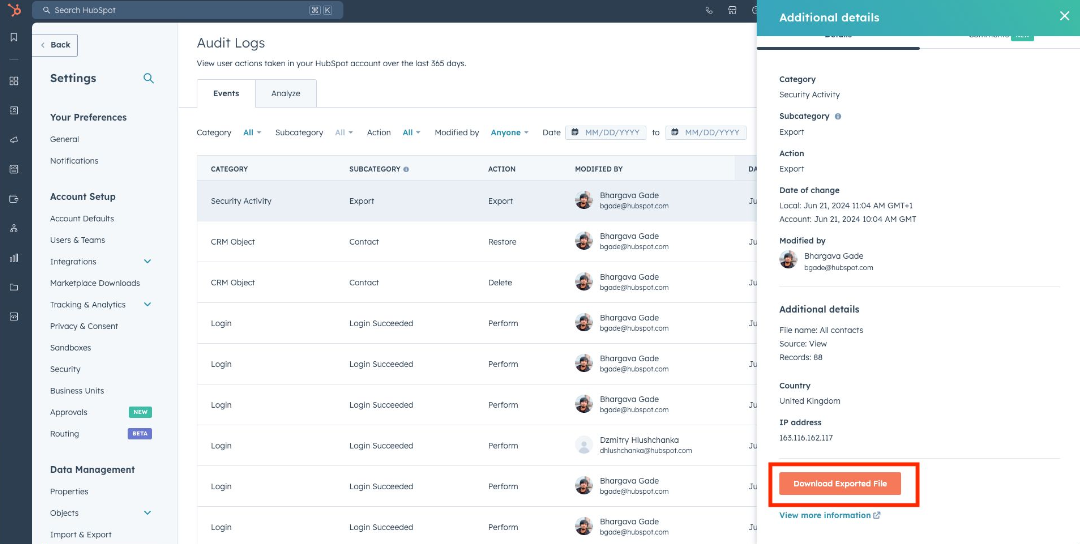Viewport: 1080px width, 544px height.
Task: Open Security settings in sidebar
Action: pyautogui.click(x=65, y=369)
